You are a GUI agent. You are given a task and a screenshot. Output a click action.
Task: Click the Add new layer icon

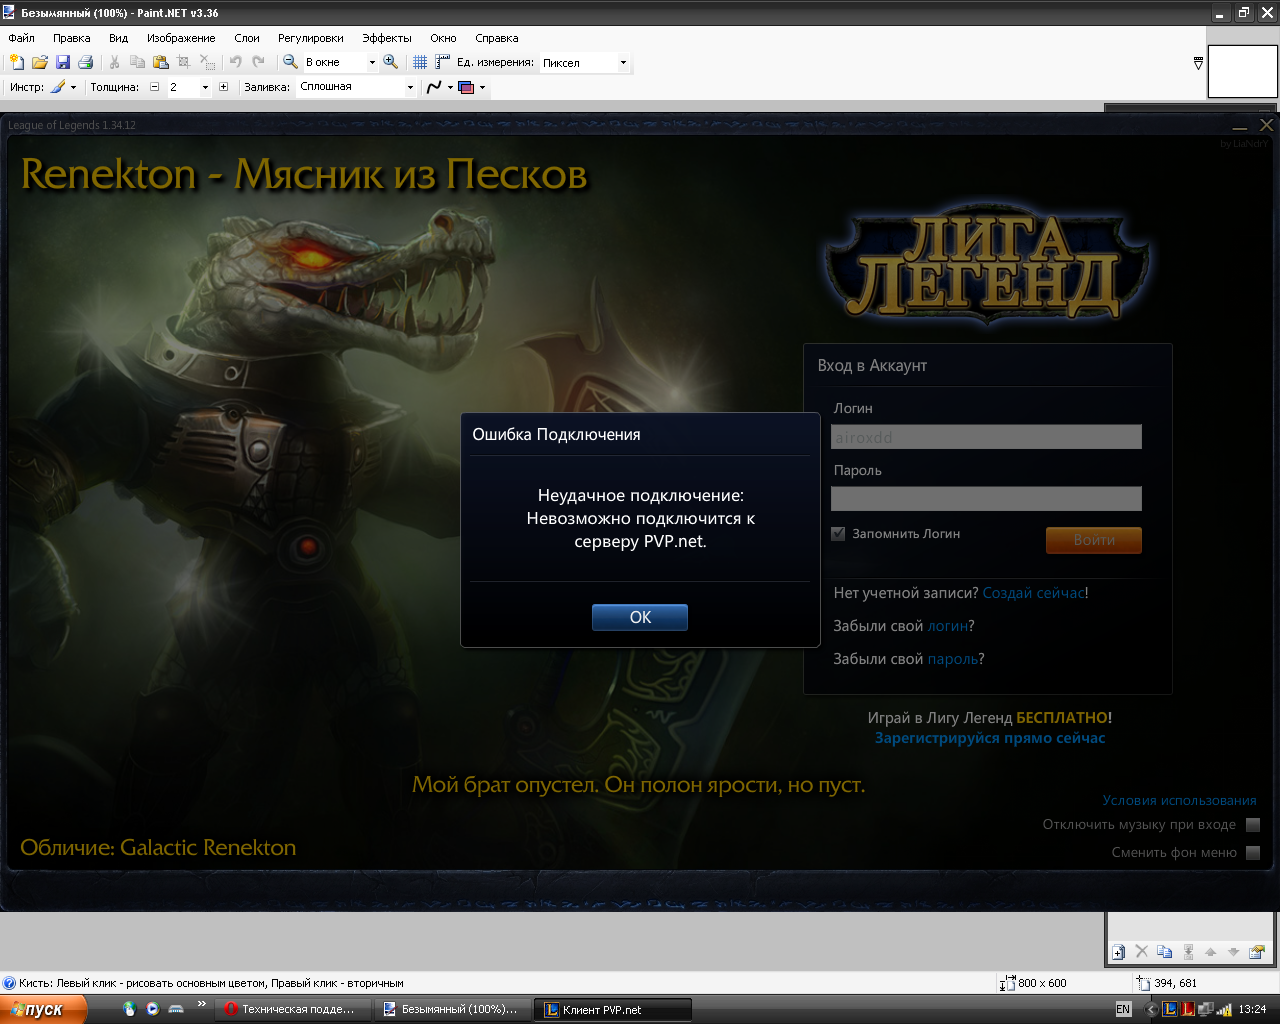pos(1119,952)
